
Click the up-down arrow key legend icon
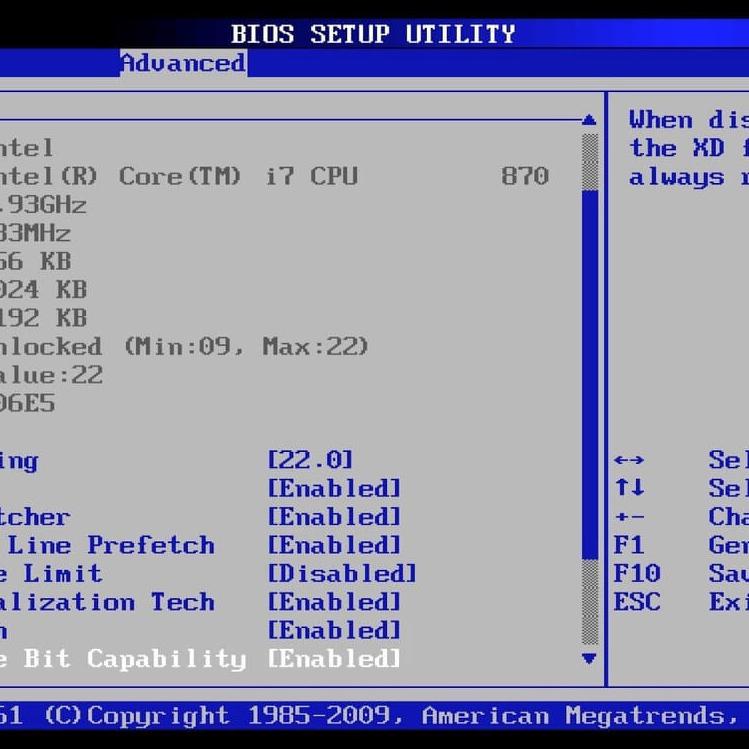coord(629,489)
